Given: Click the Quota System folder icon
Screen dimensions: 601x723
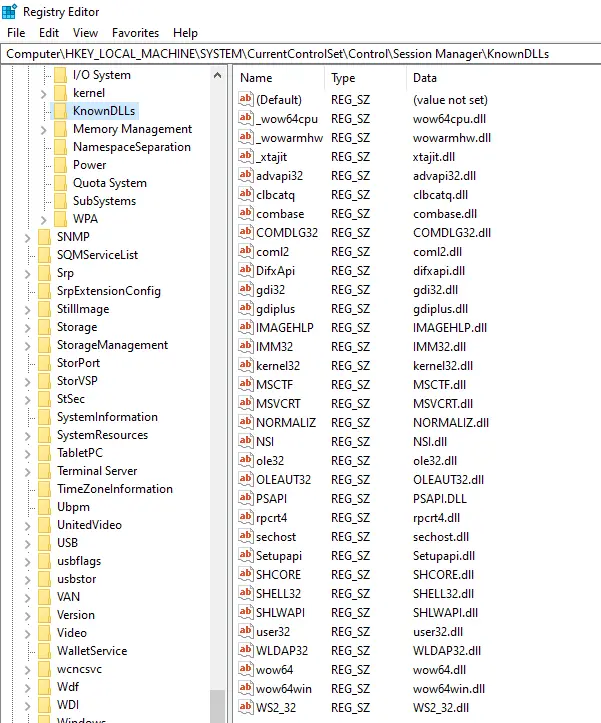Looking at the screenshot, I should (x=60, y=183).
